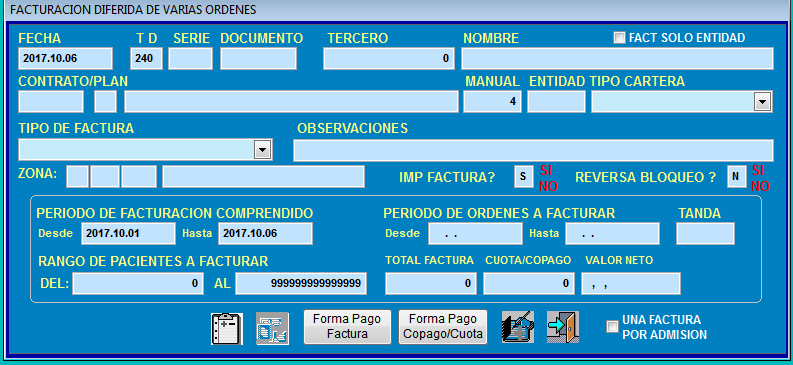Image resolution: width=793 pixels, height=365 pixels.
Task: Click ordenes a facturar Hasta date field
Action: click(x=612, y=234)
